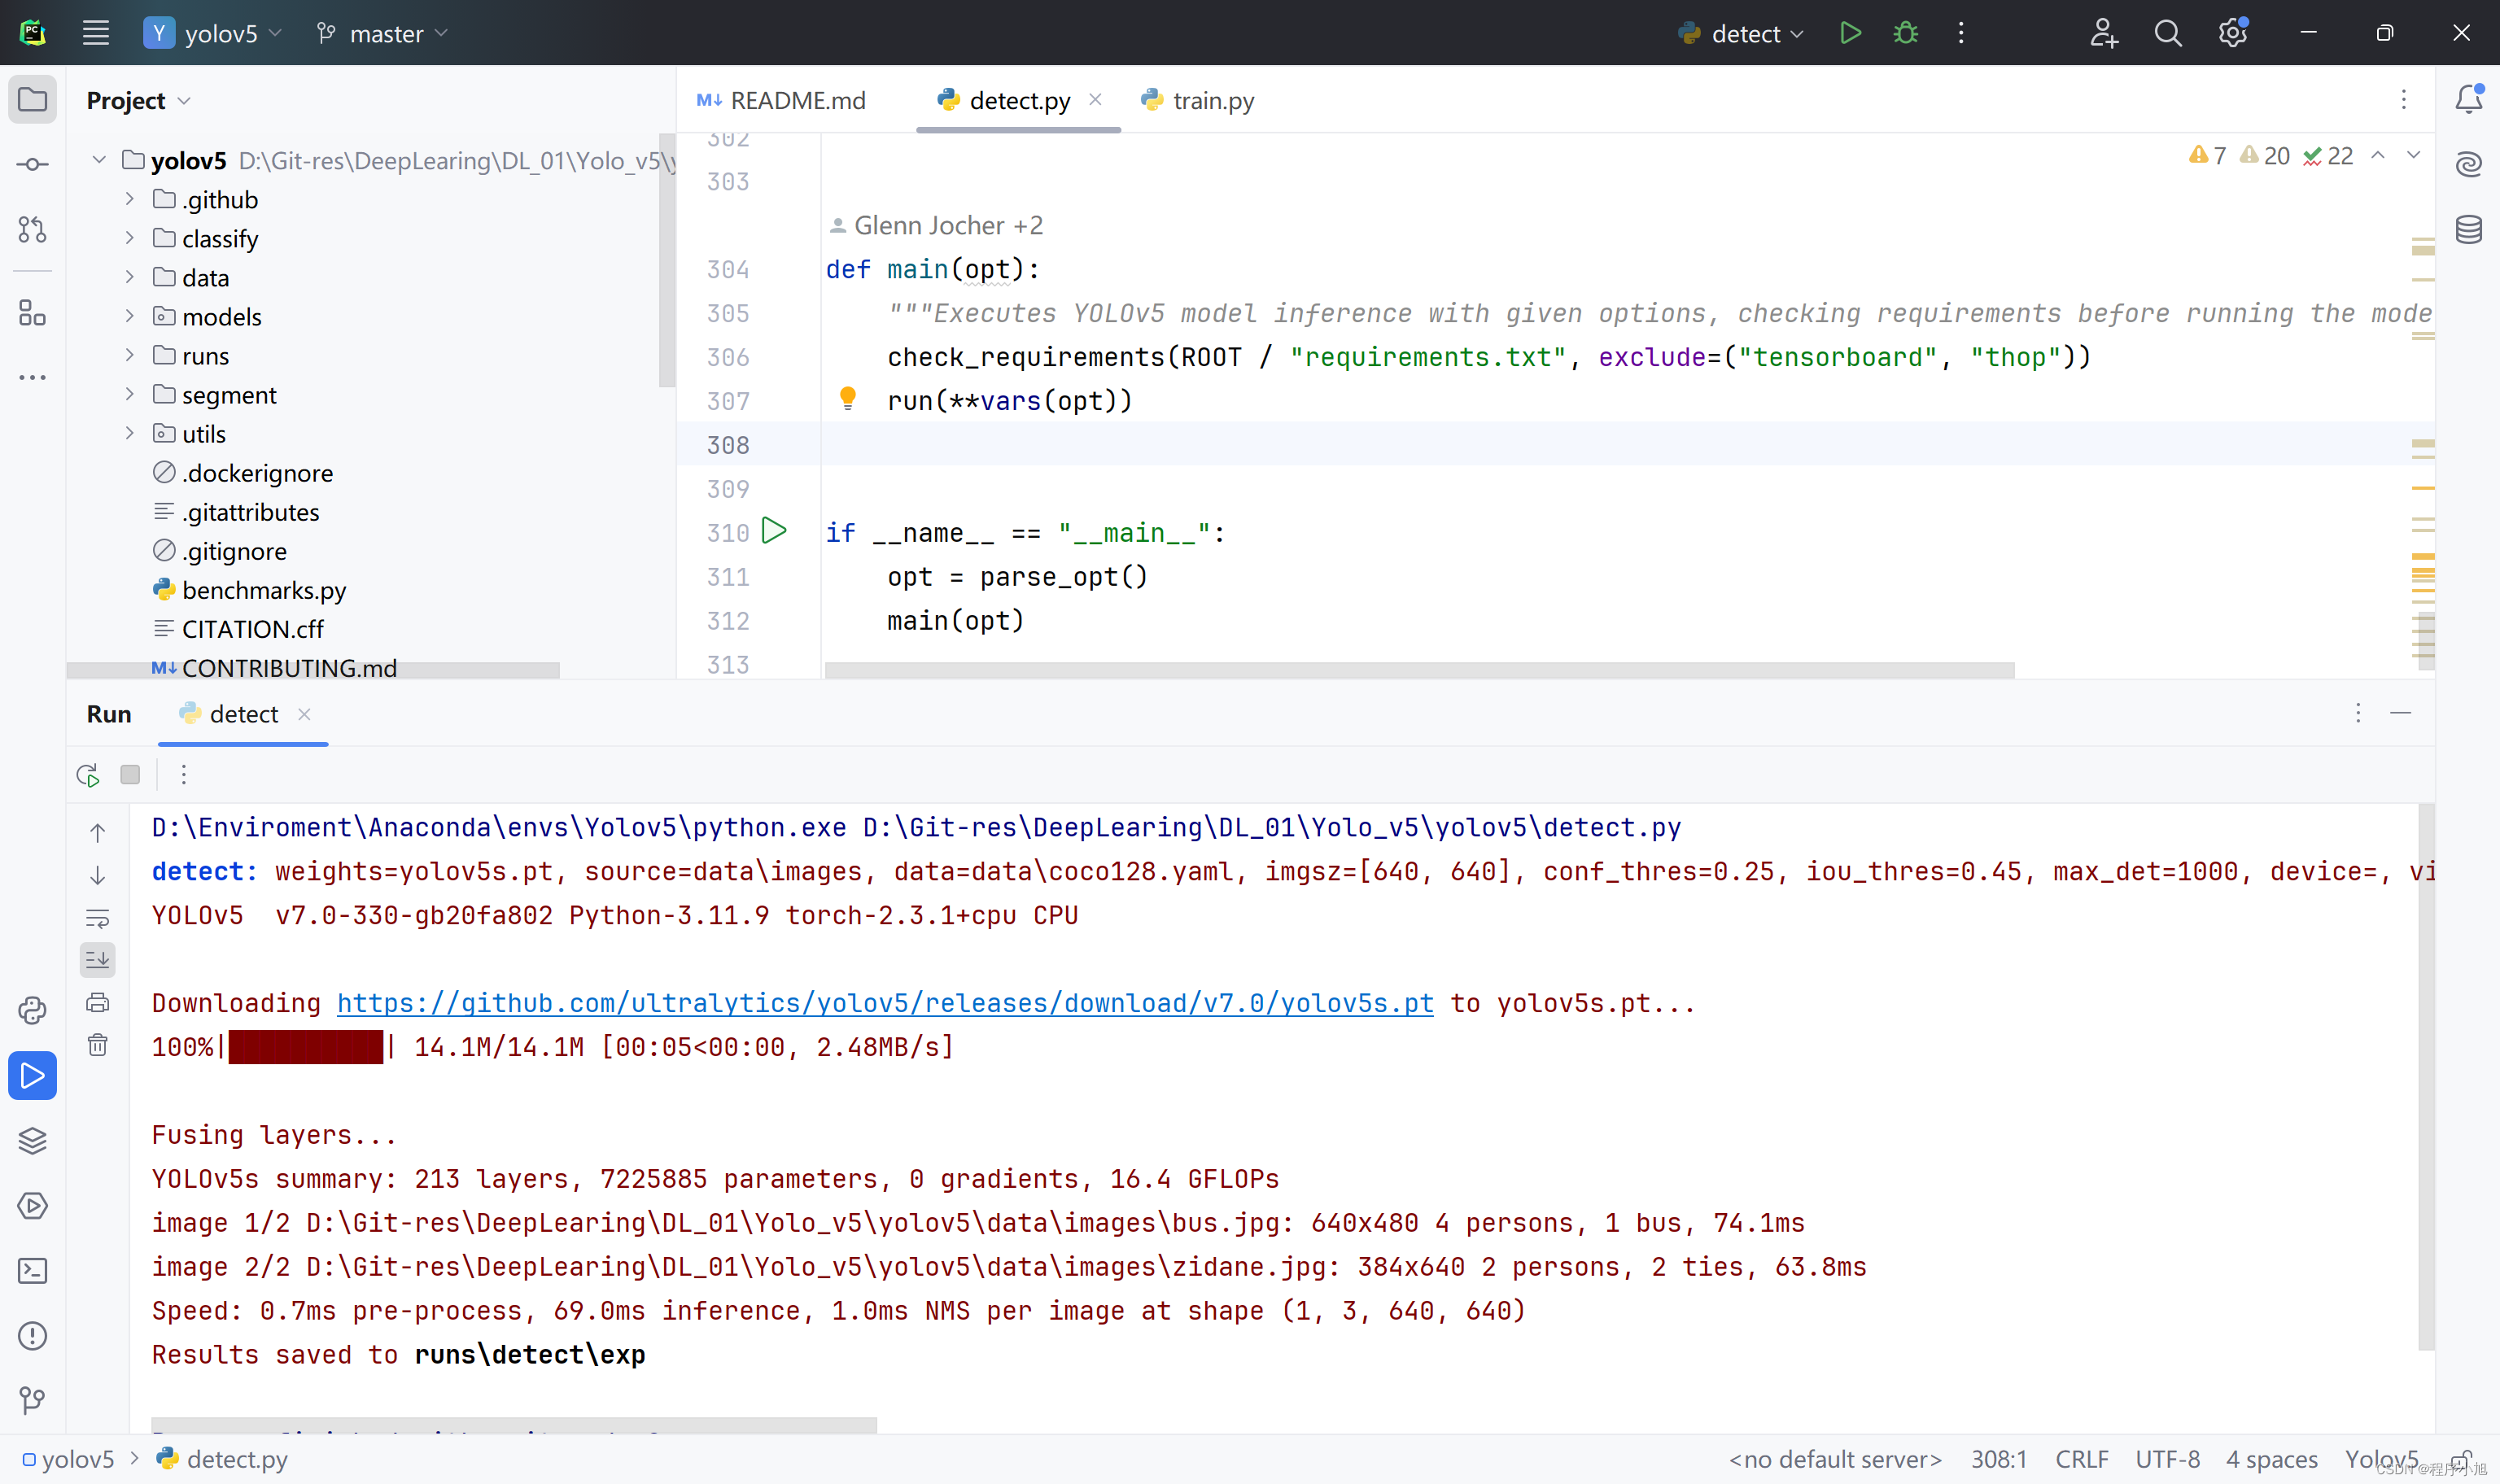Open the master branch dropdown
The image size is (2500, 1484).
coord(382,33)
